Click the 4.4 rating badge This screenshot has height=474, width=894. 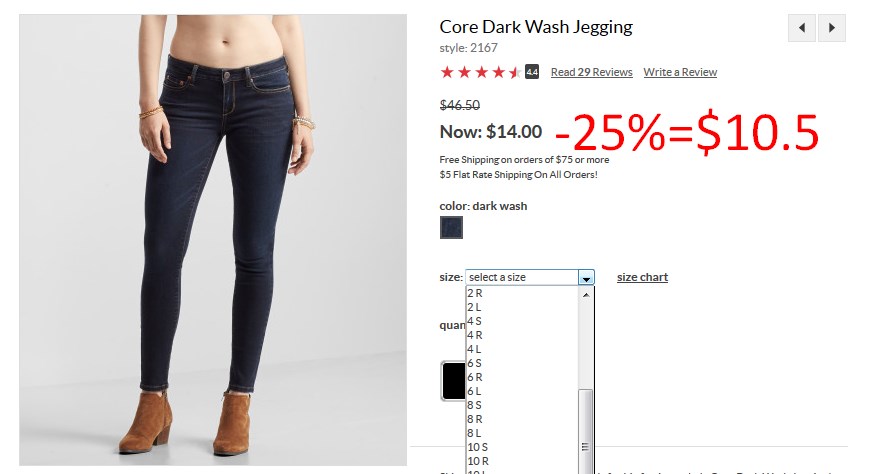coord(532,72)
